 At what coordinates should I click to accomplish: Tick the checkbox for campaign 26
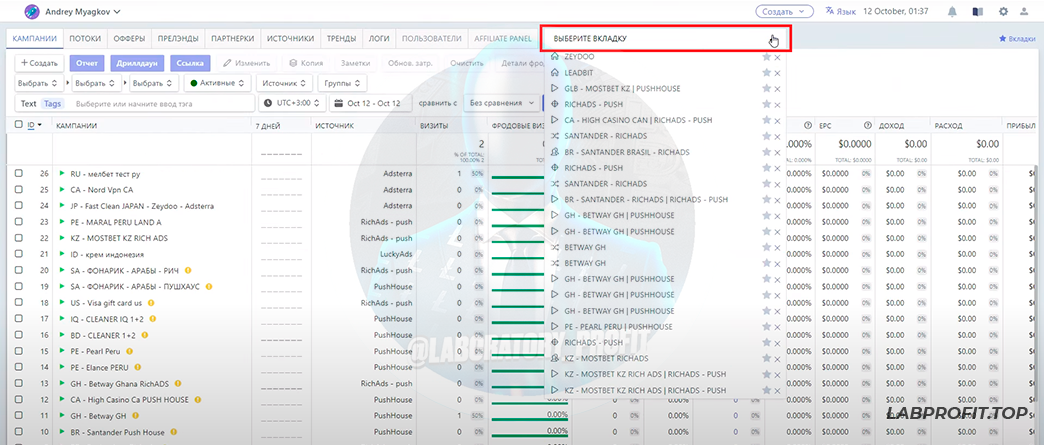(19, 173)
